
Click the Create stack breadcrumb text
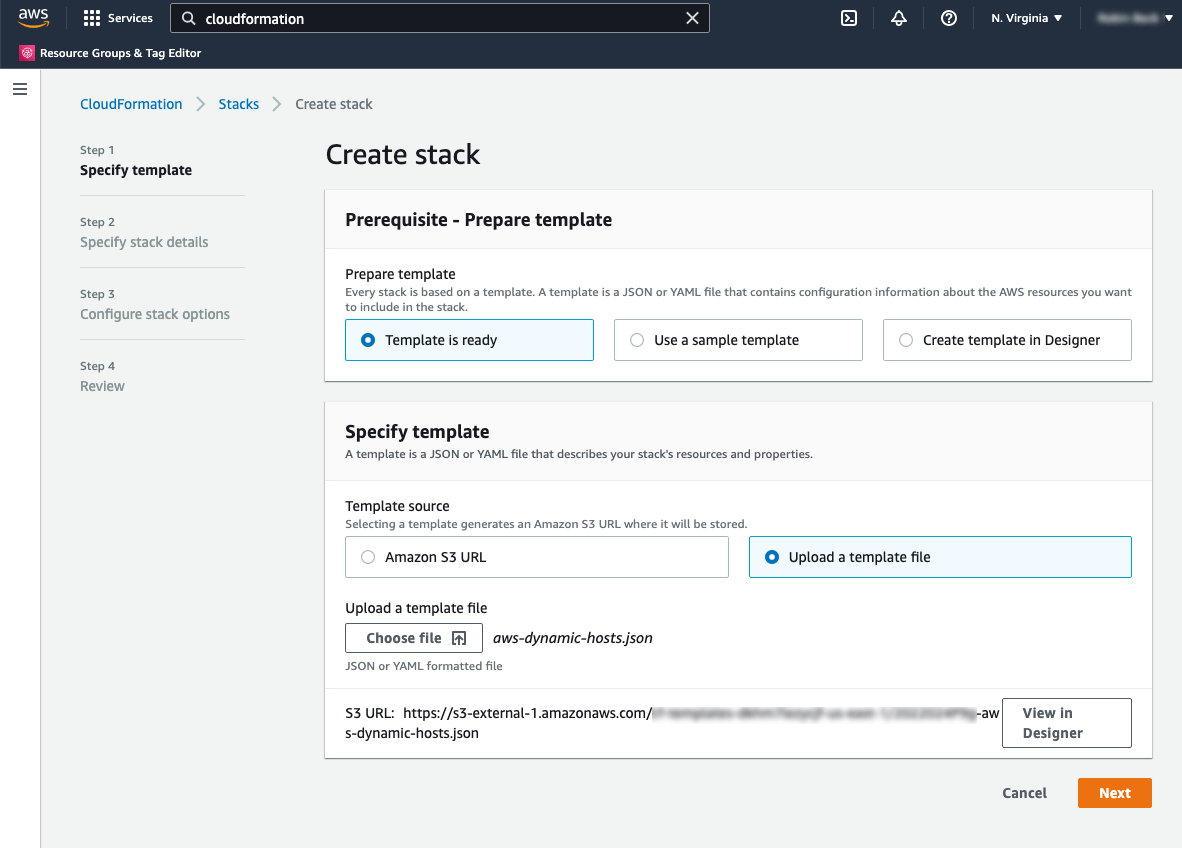[x=334, y=104]
